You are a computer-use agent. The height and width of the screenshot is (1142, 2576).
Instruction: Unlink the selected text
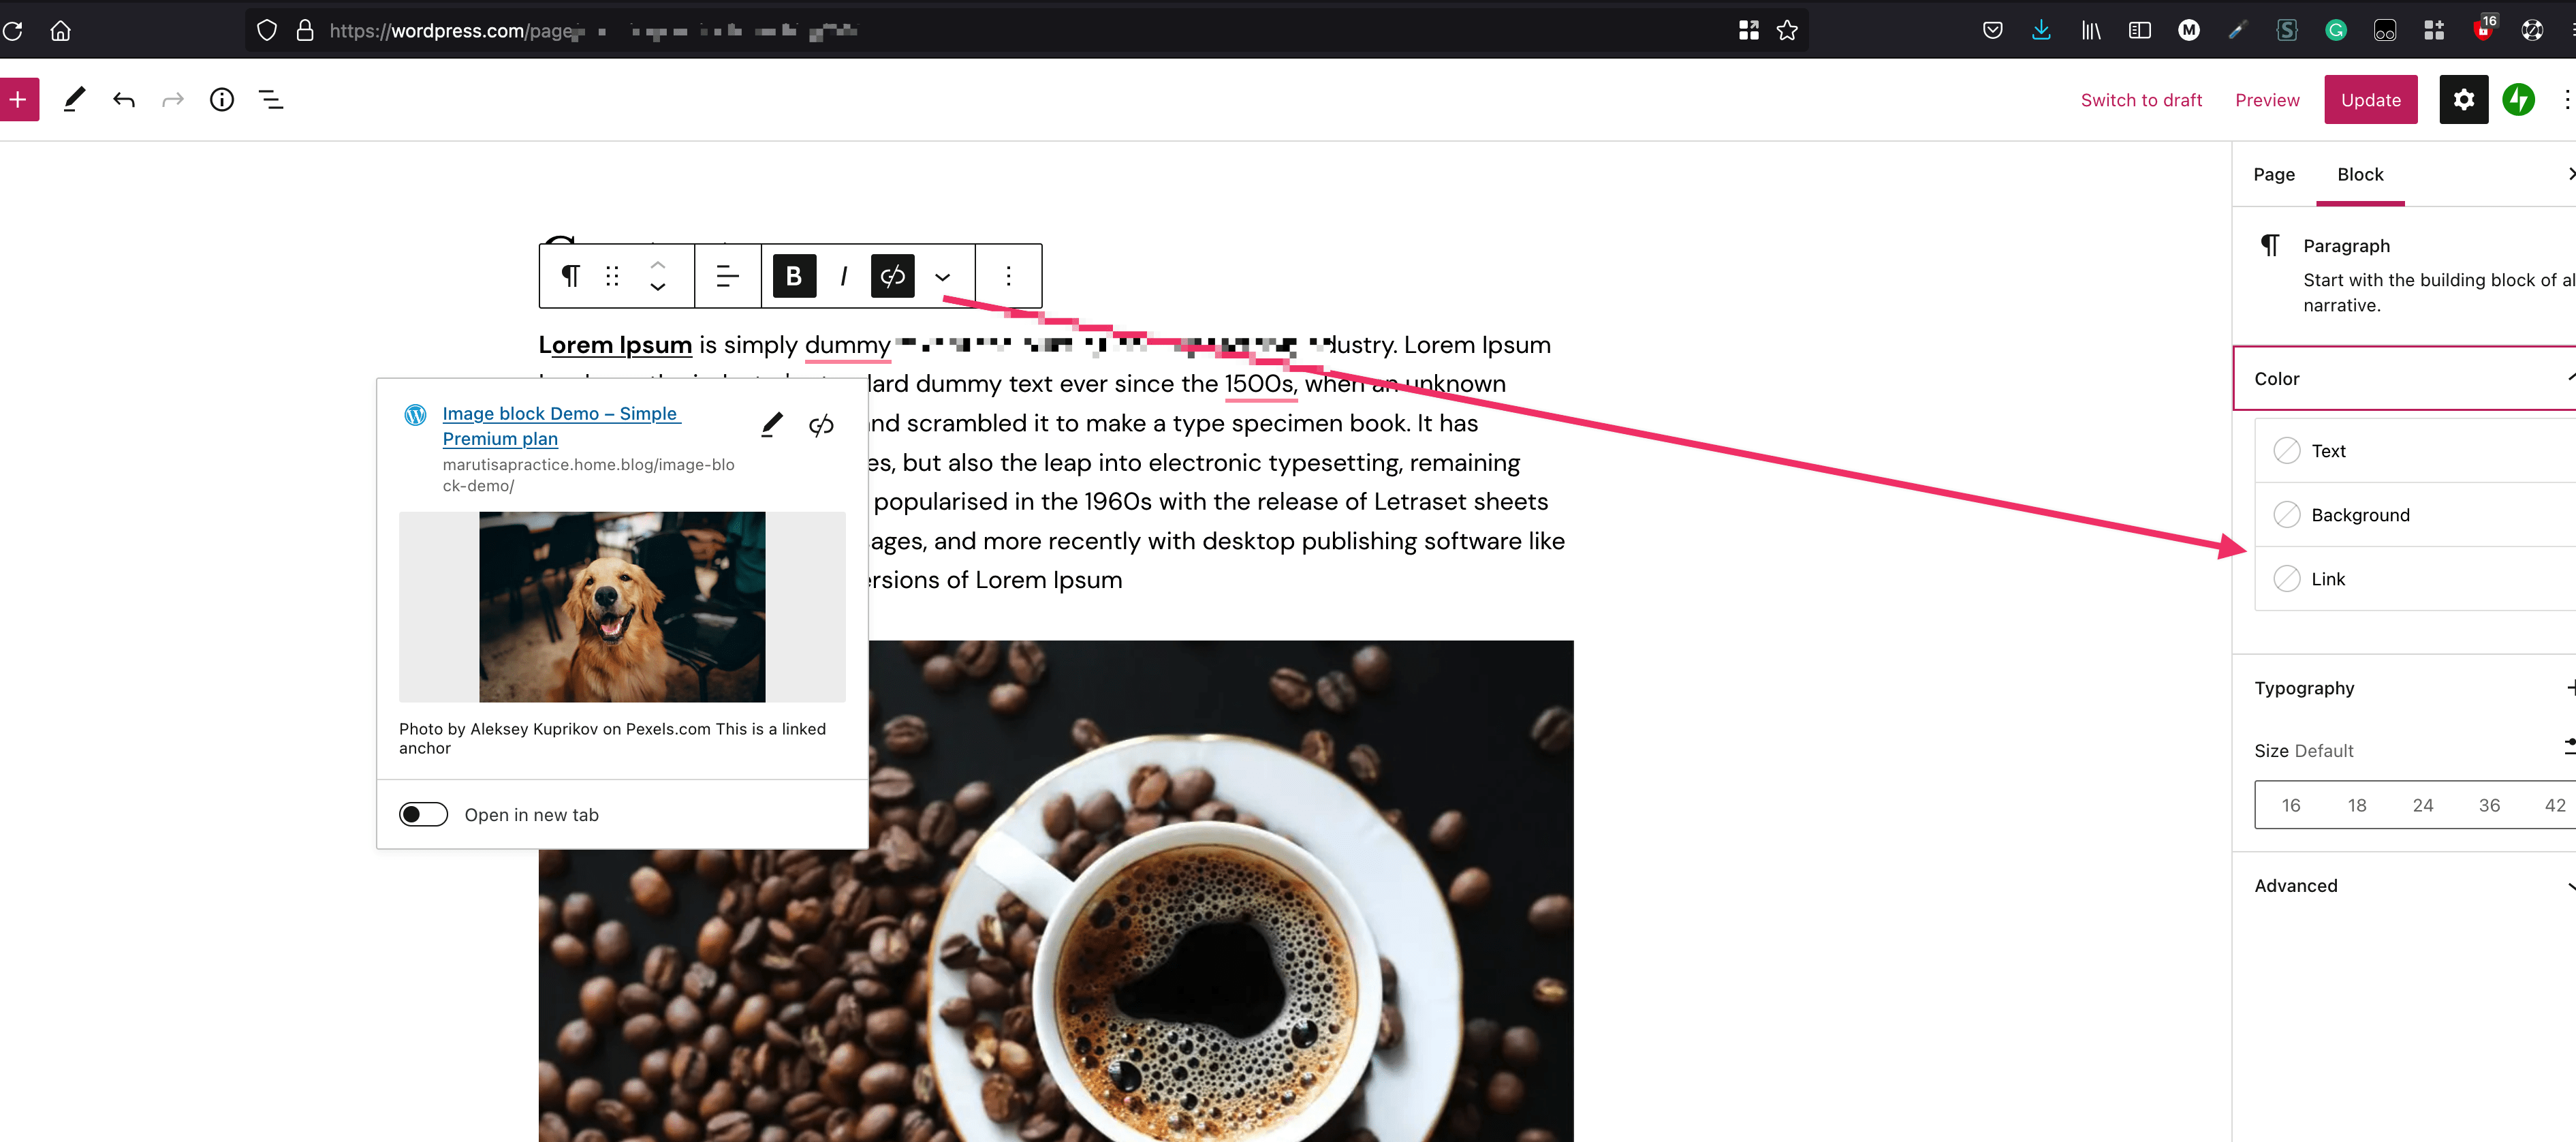pos(892,276)
